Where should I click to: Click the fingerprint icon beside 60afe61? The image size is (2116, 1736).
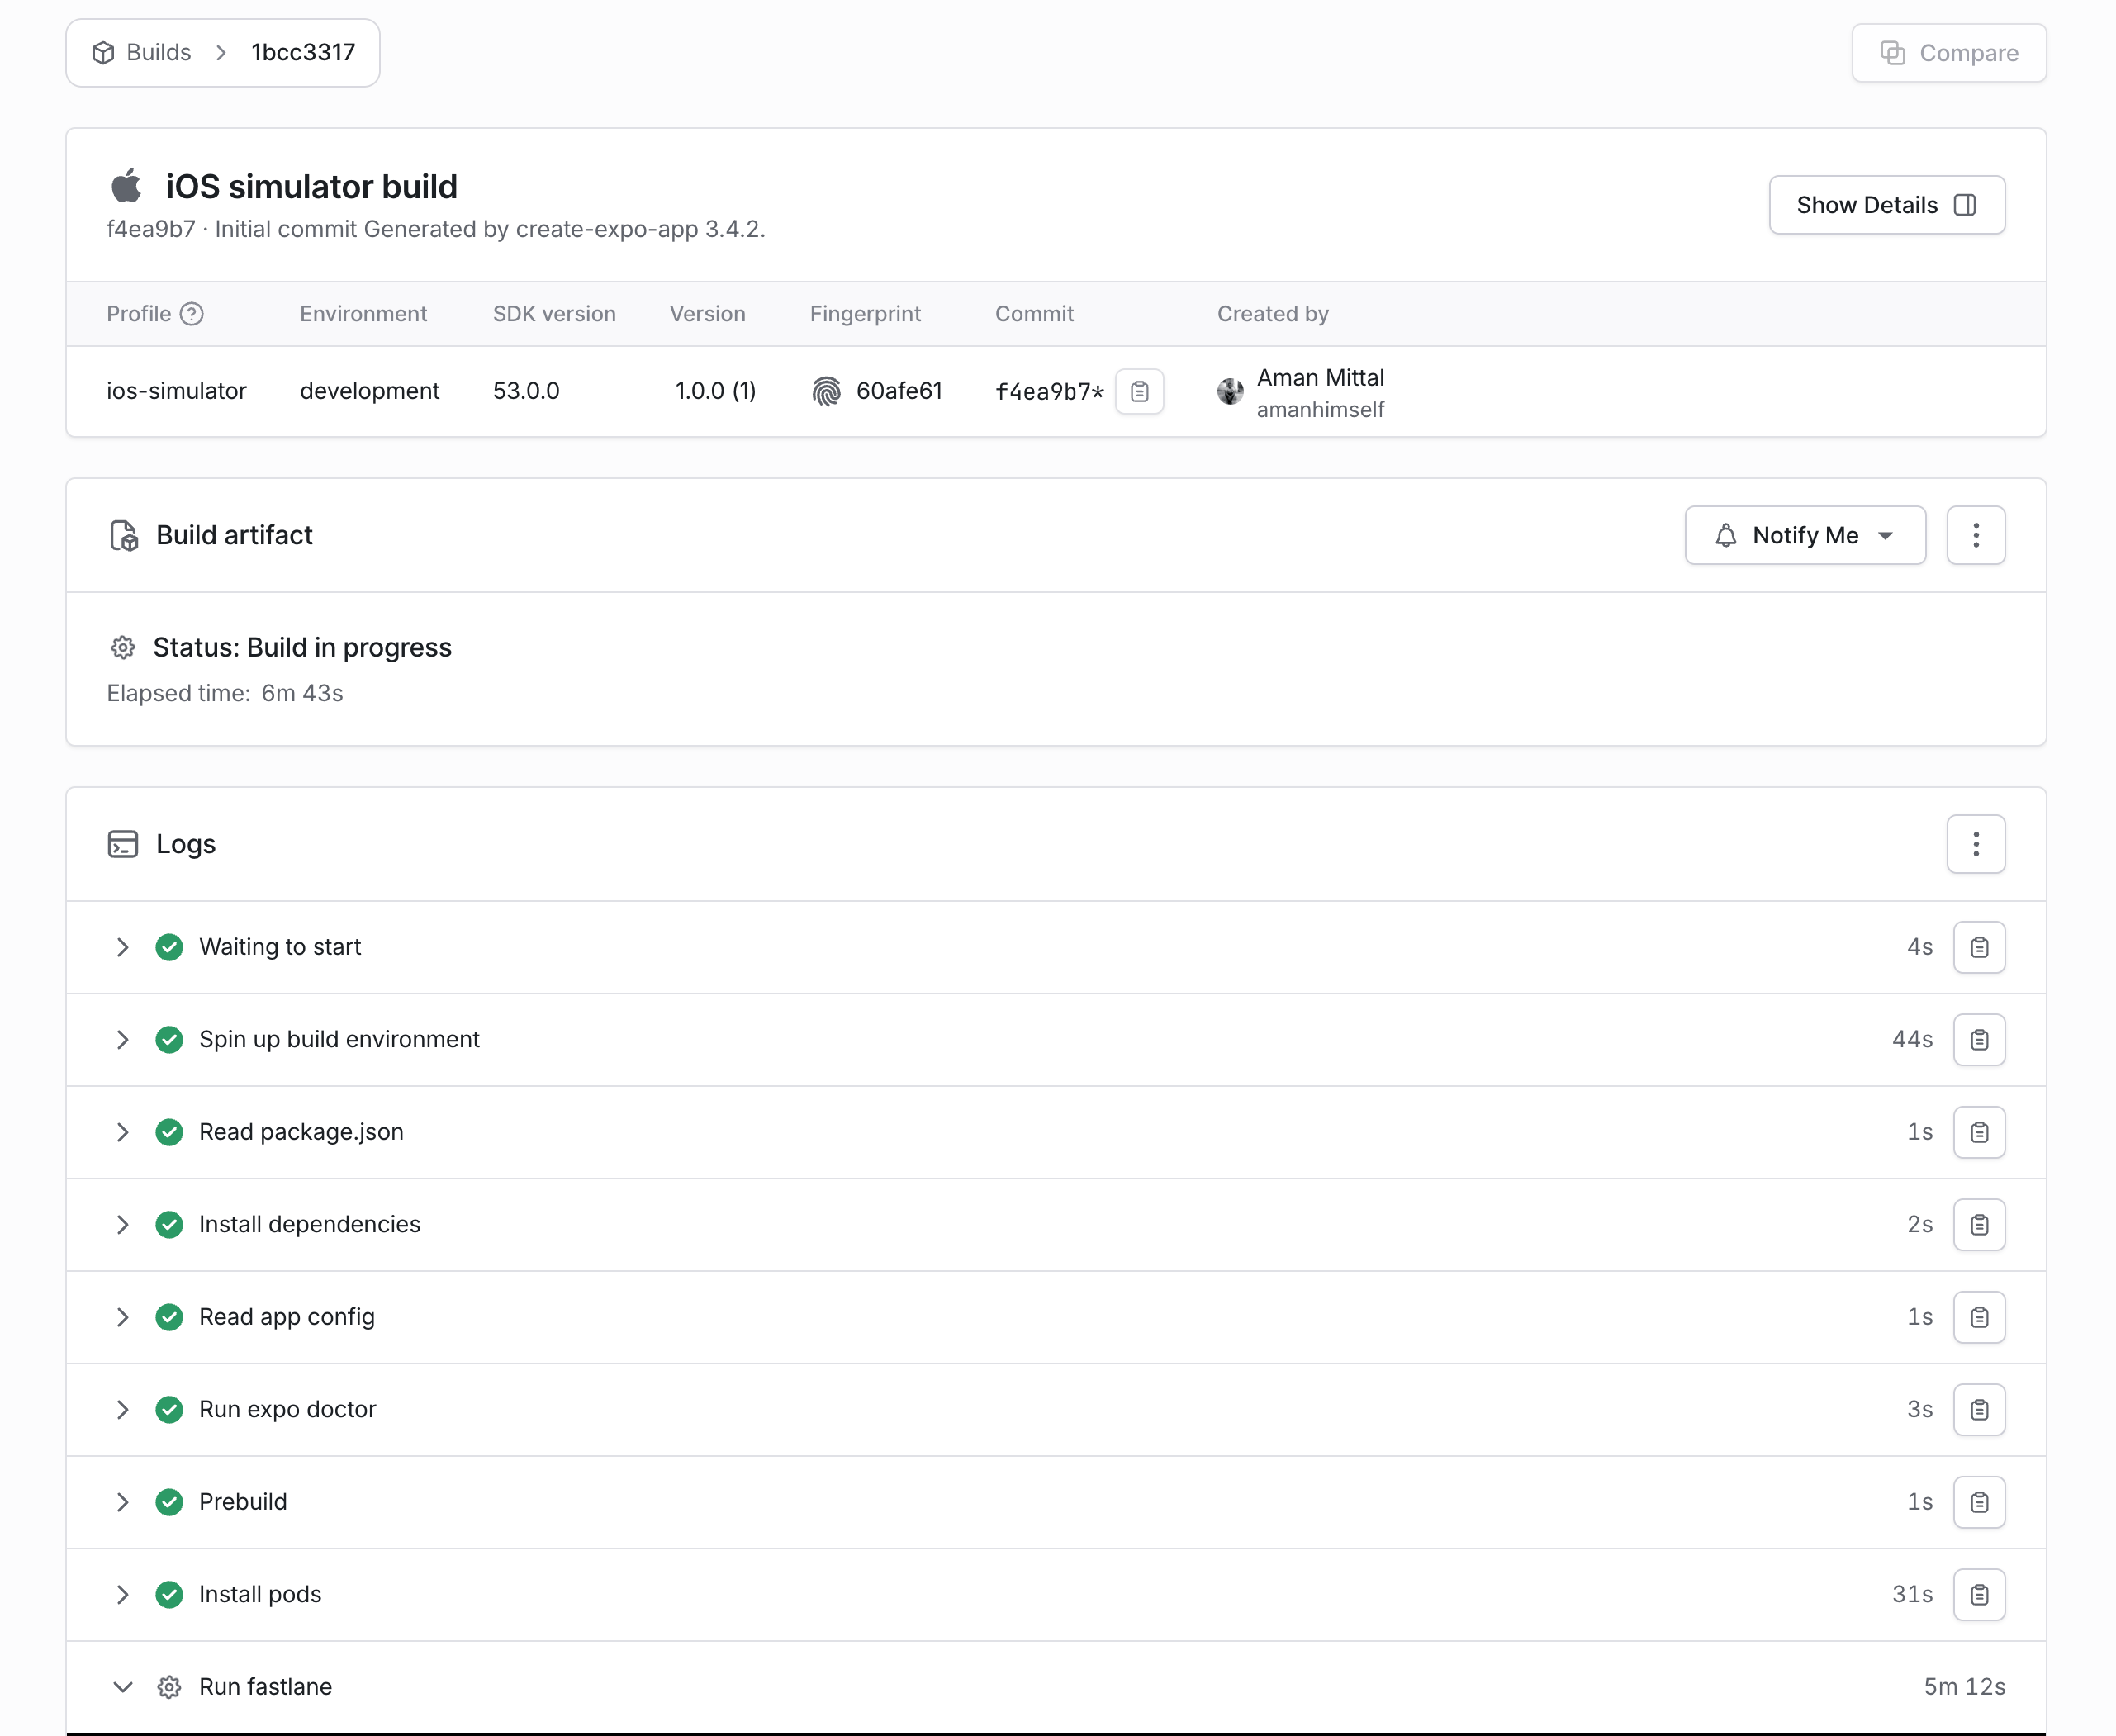coord(826,391)
